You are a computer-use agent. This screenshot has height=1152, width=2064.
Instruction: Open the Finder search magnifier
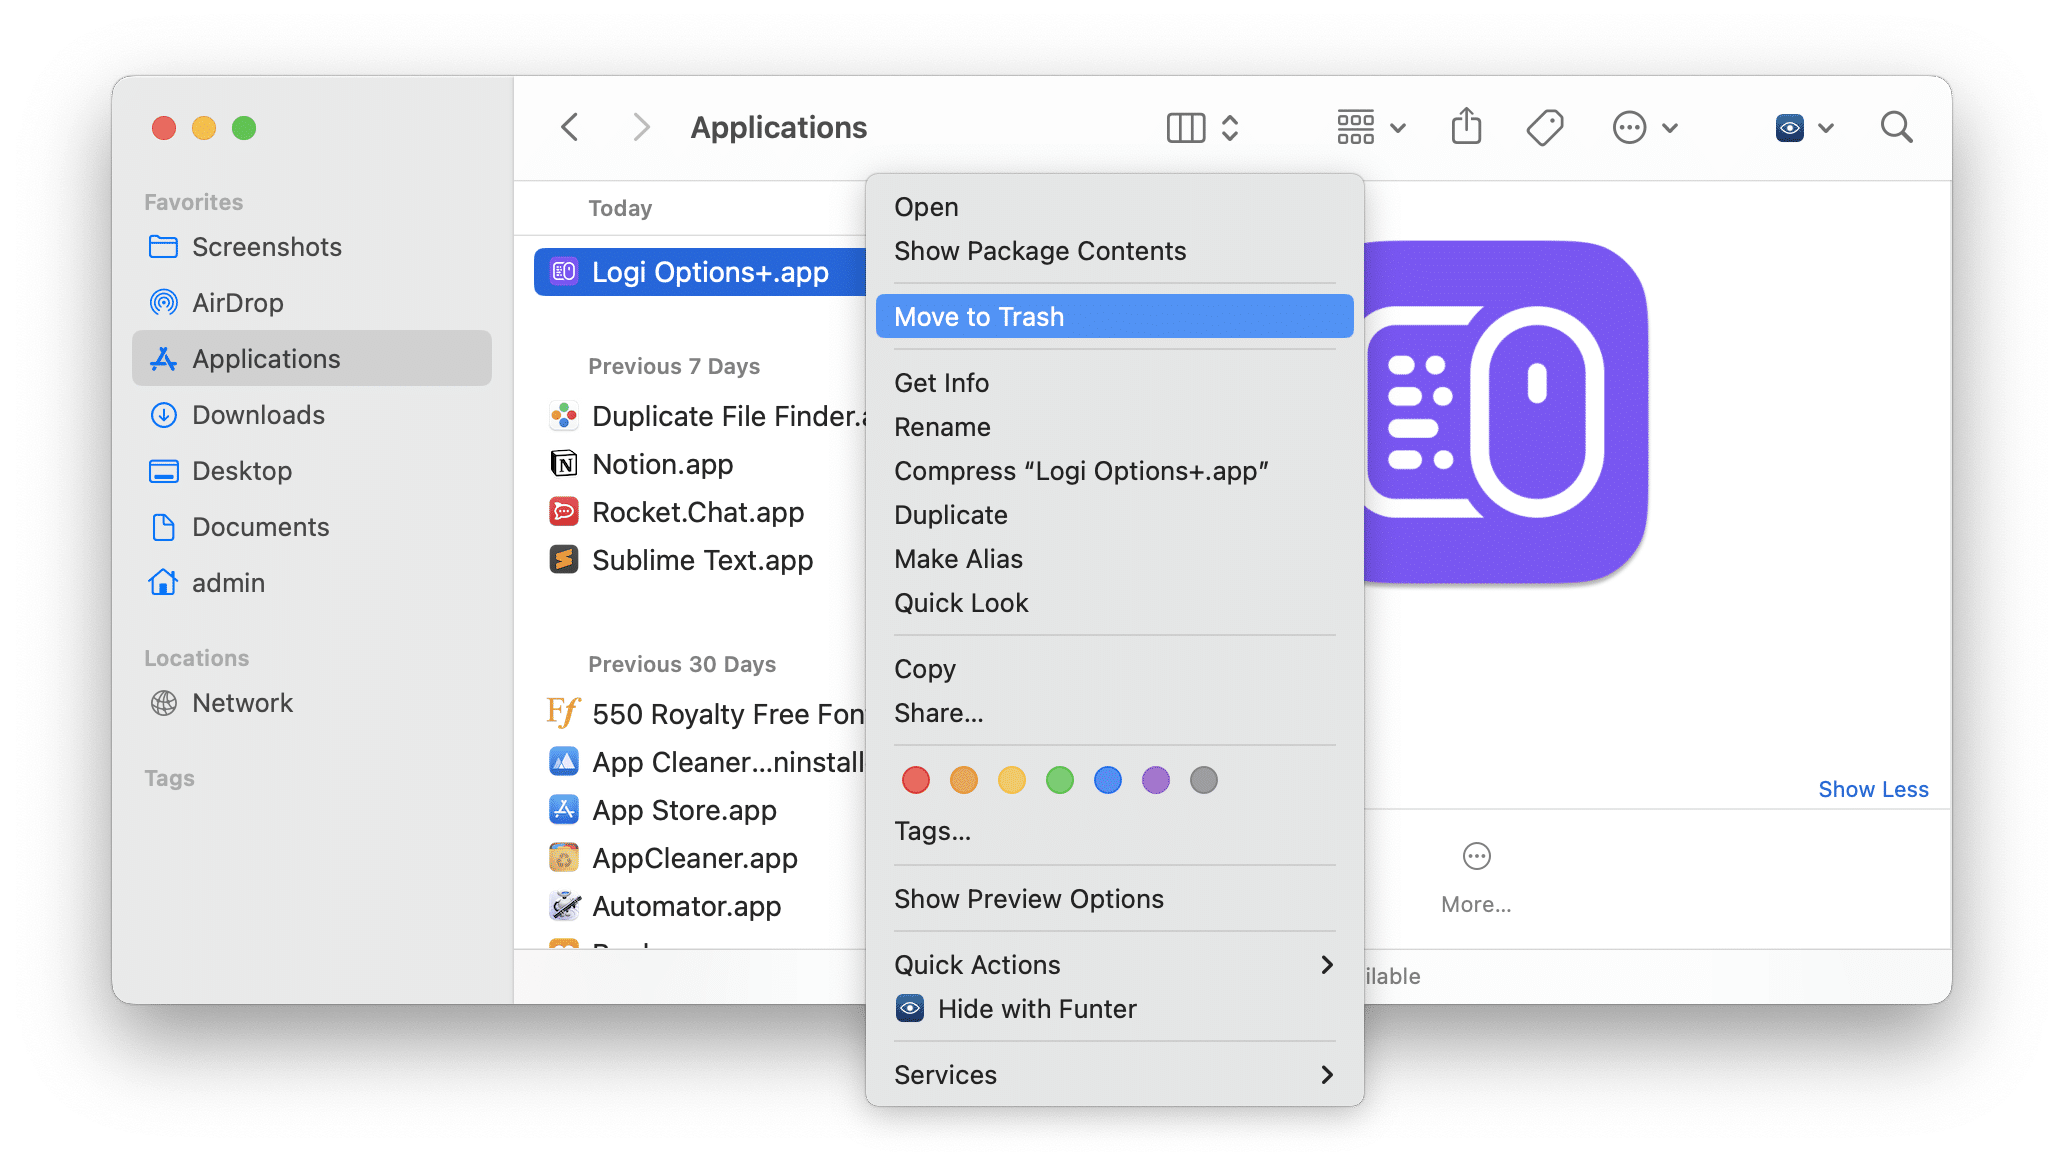click(1897, 127)
